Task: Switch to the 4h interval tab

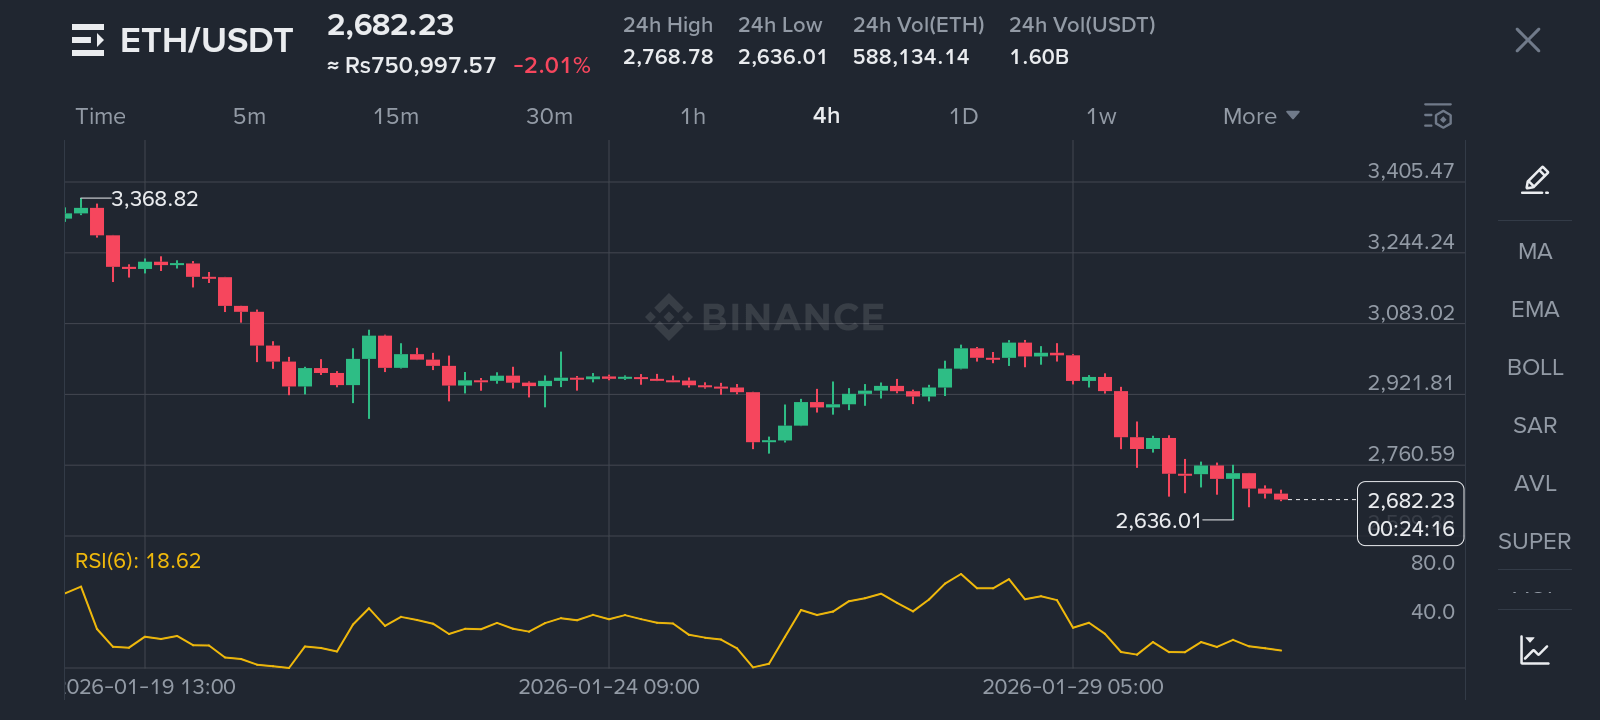Action: point(826,116)
